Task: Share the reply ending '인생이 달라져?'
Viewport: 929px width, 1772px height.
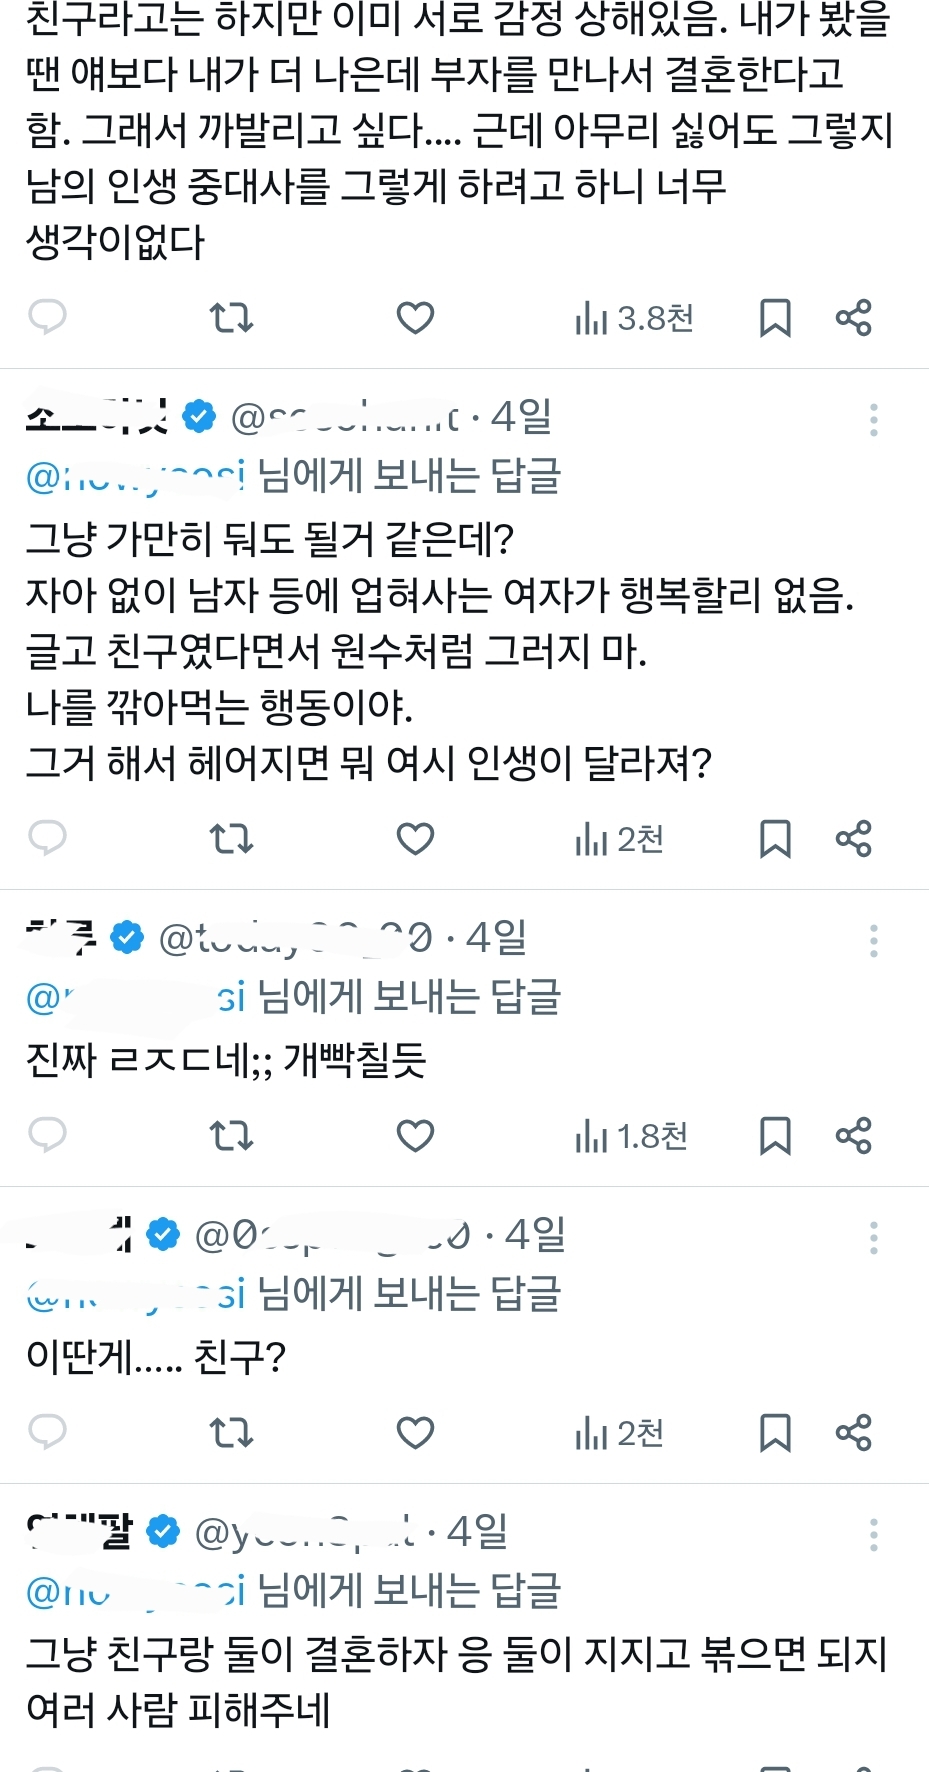Action: (853, 839)
